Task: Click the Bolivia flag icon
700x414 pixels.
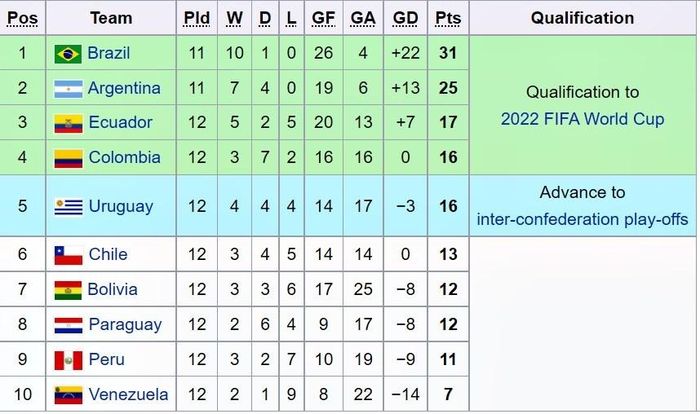Action: coord(68,290)
